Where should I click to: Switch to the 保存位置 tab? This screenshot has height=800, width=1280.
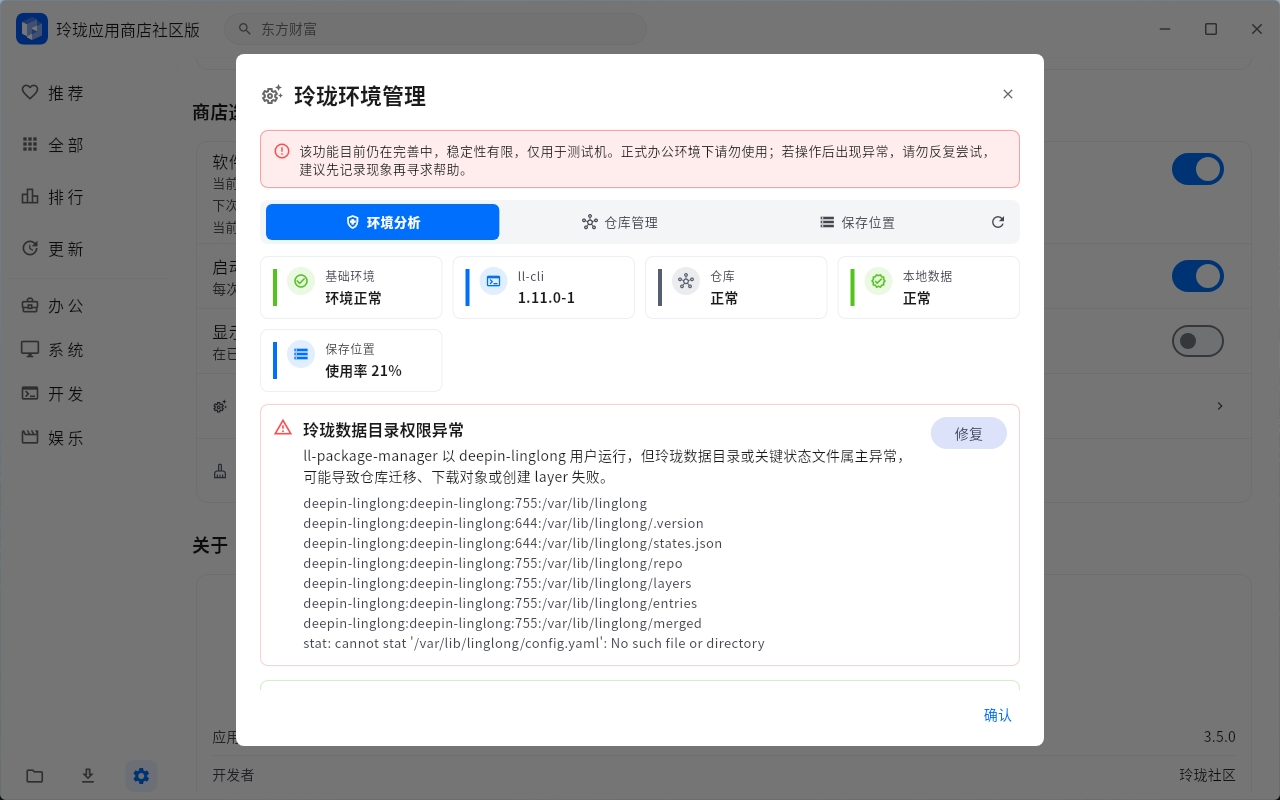click(857, 222)
